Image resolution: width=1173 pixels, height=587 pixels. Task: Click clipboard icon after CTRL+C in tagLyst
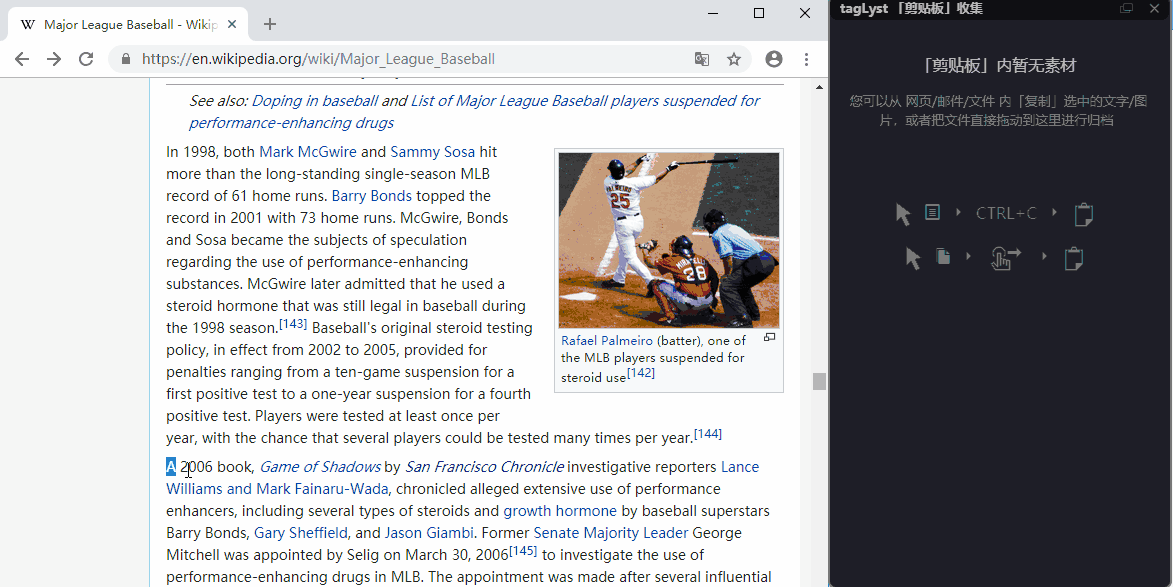(1083, 214)
